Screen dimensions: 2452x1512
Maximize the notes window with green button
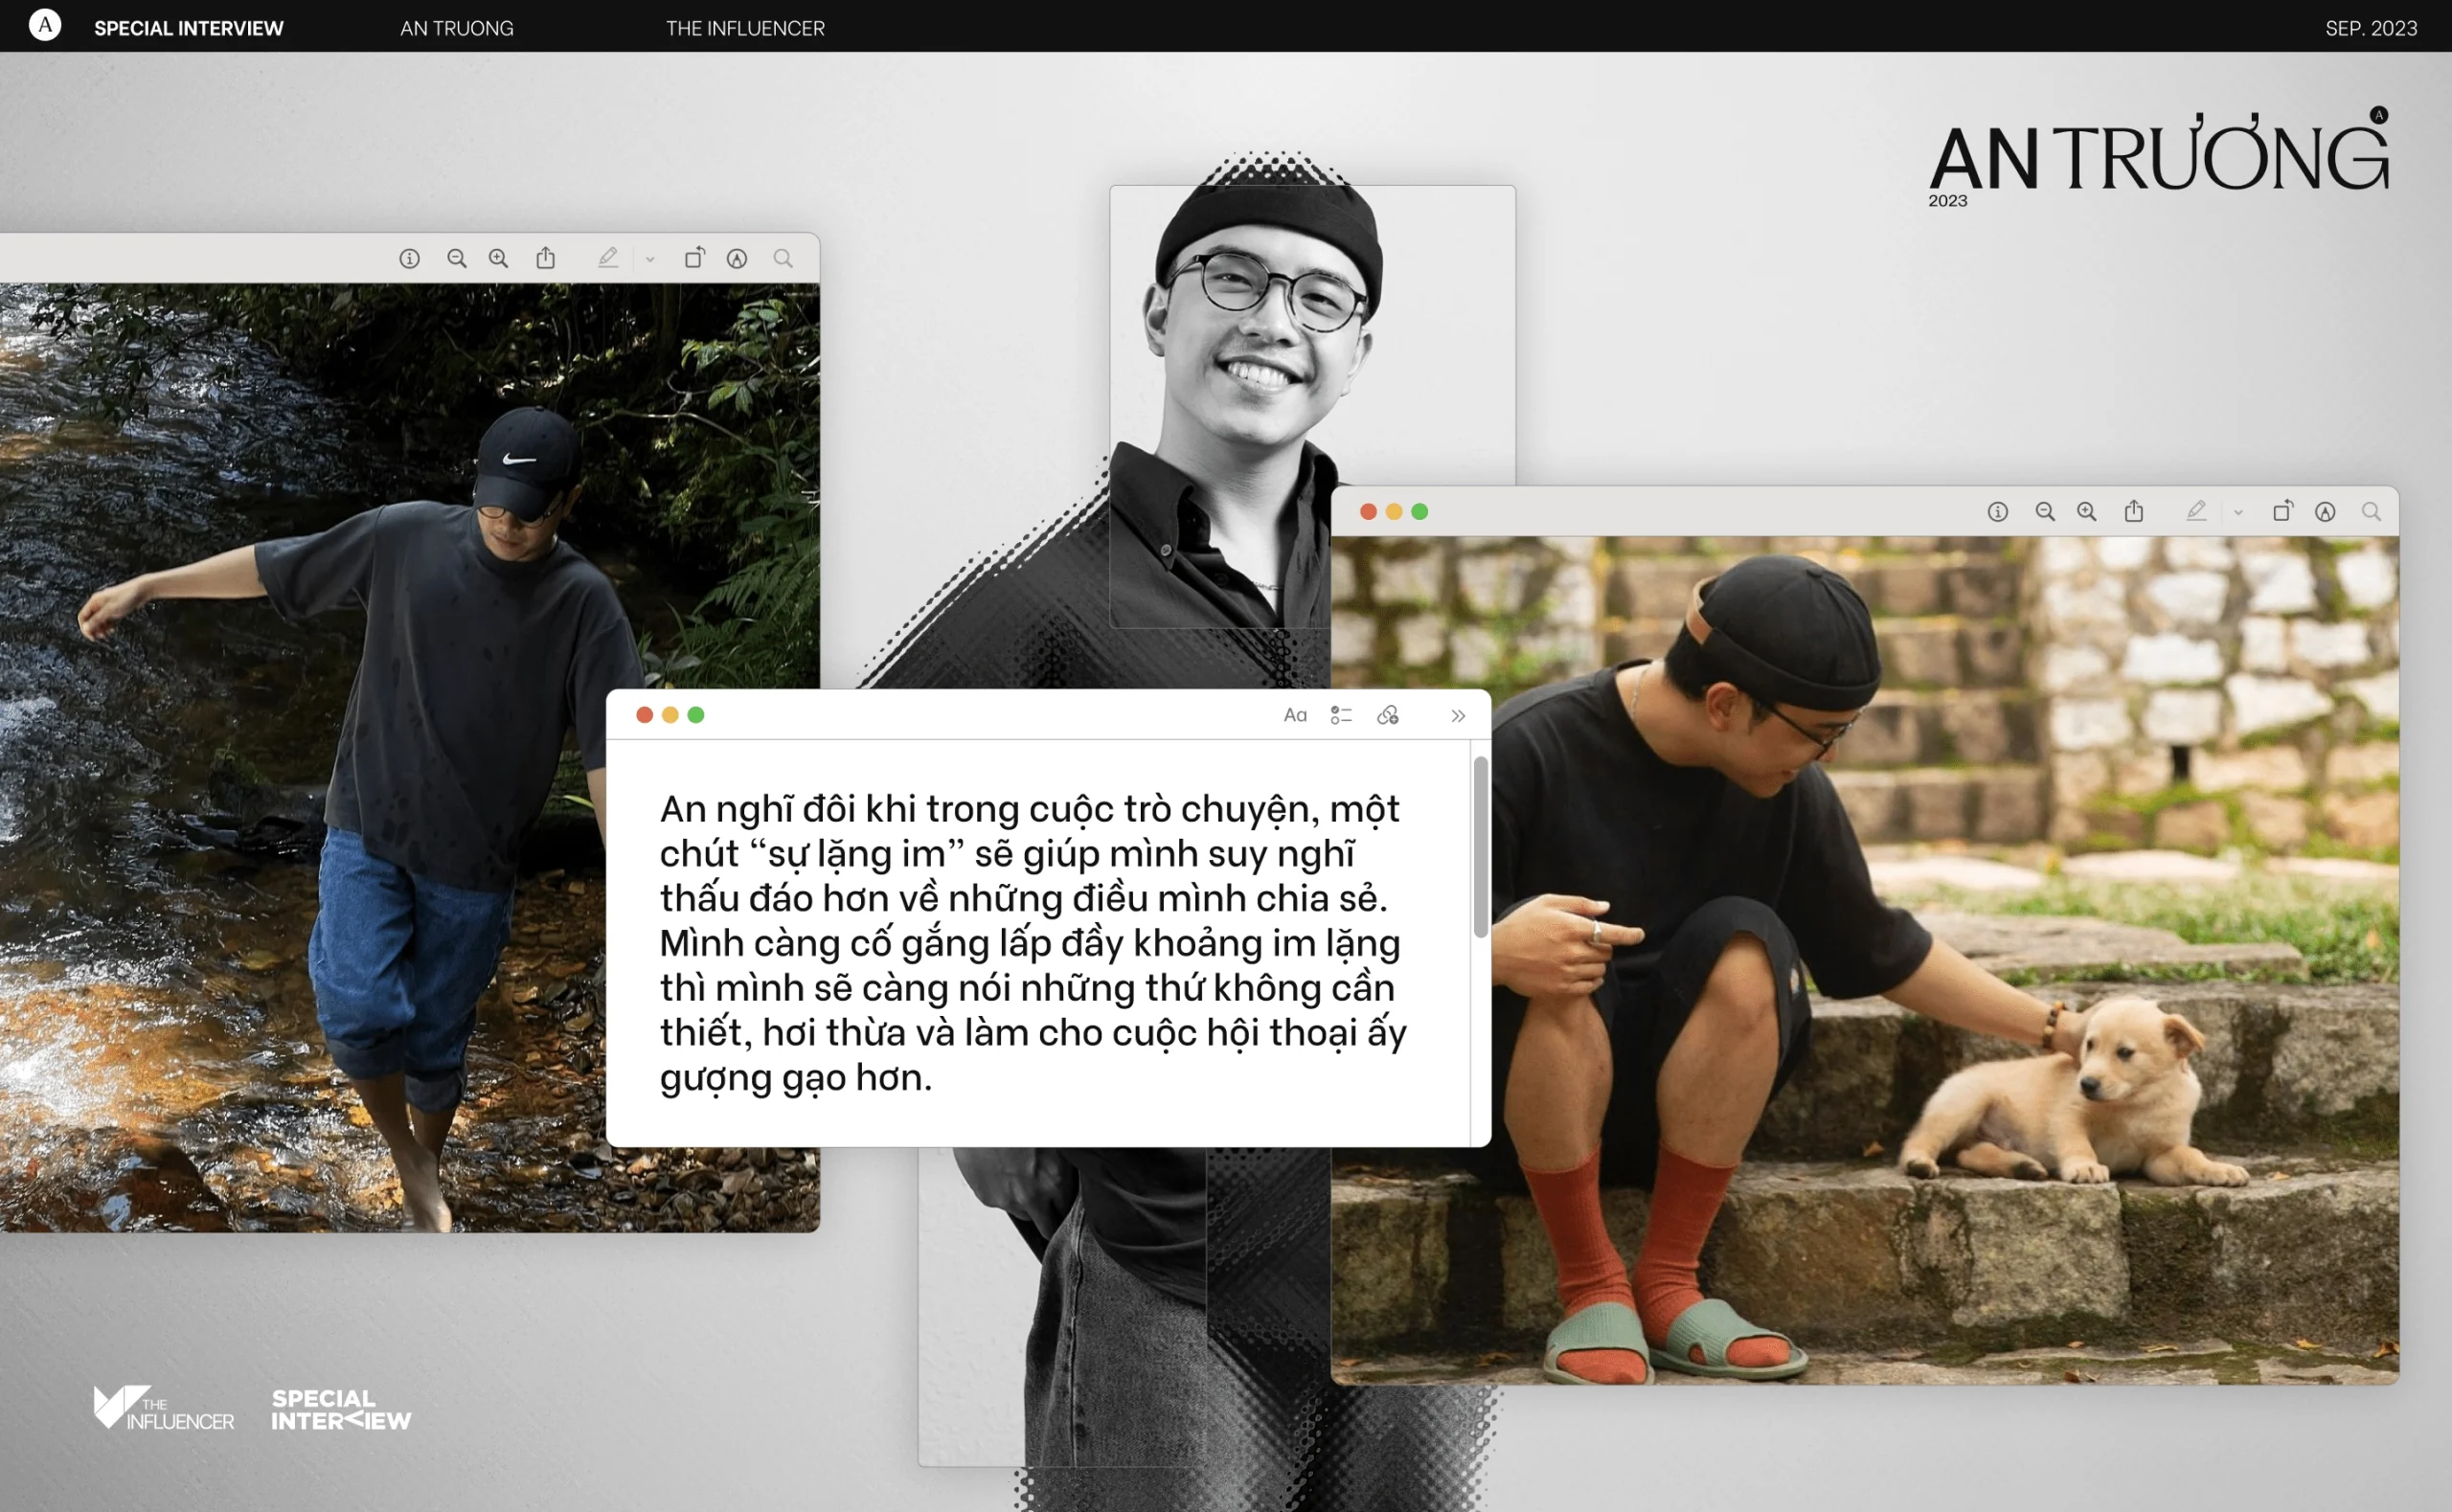coord(696,715)
